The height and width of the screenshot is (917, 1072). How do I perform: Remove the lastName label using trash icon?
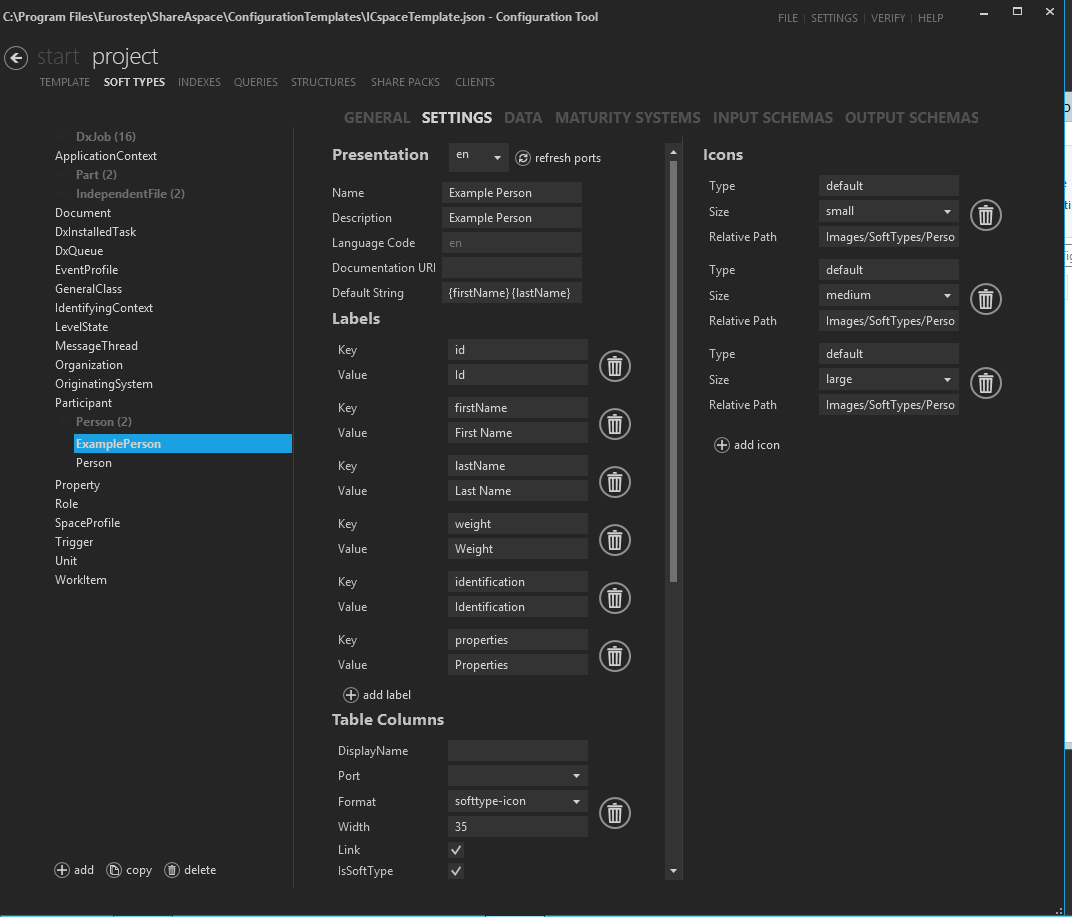[x=615, y=482]
